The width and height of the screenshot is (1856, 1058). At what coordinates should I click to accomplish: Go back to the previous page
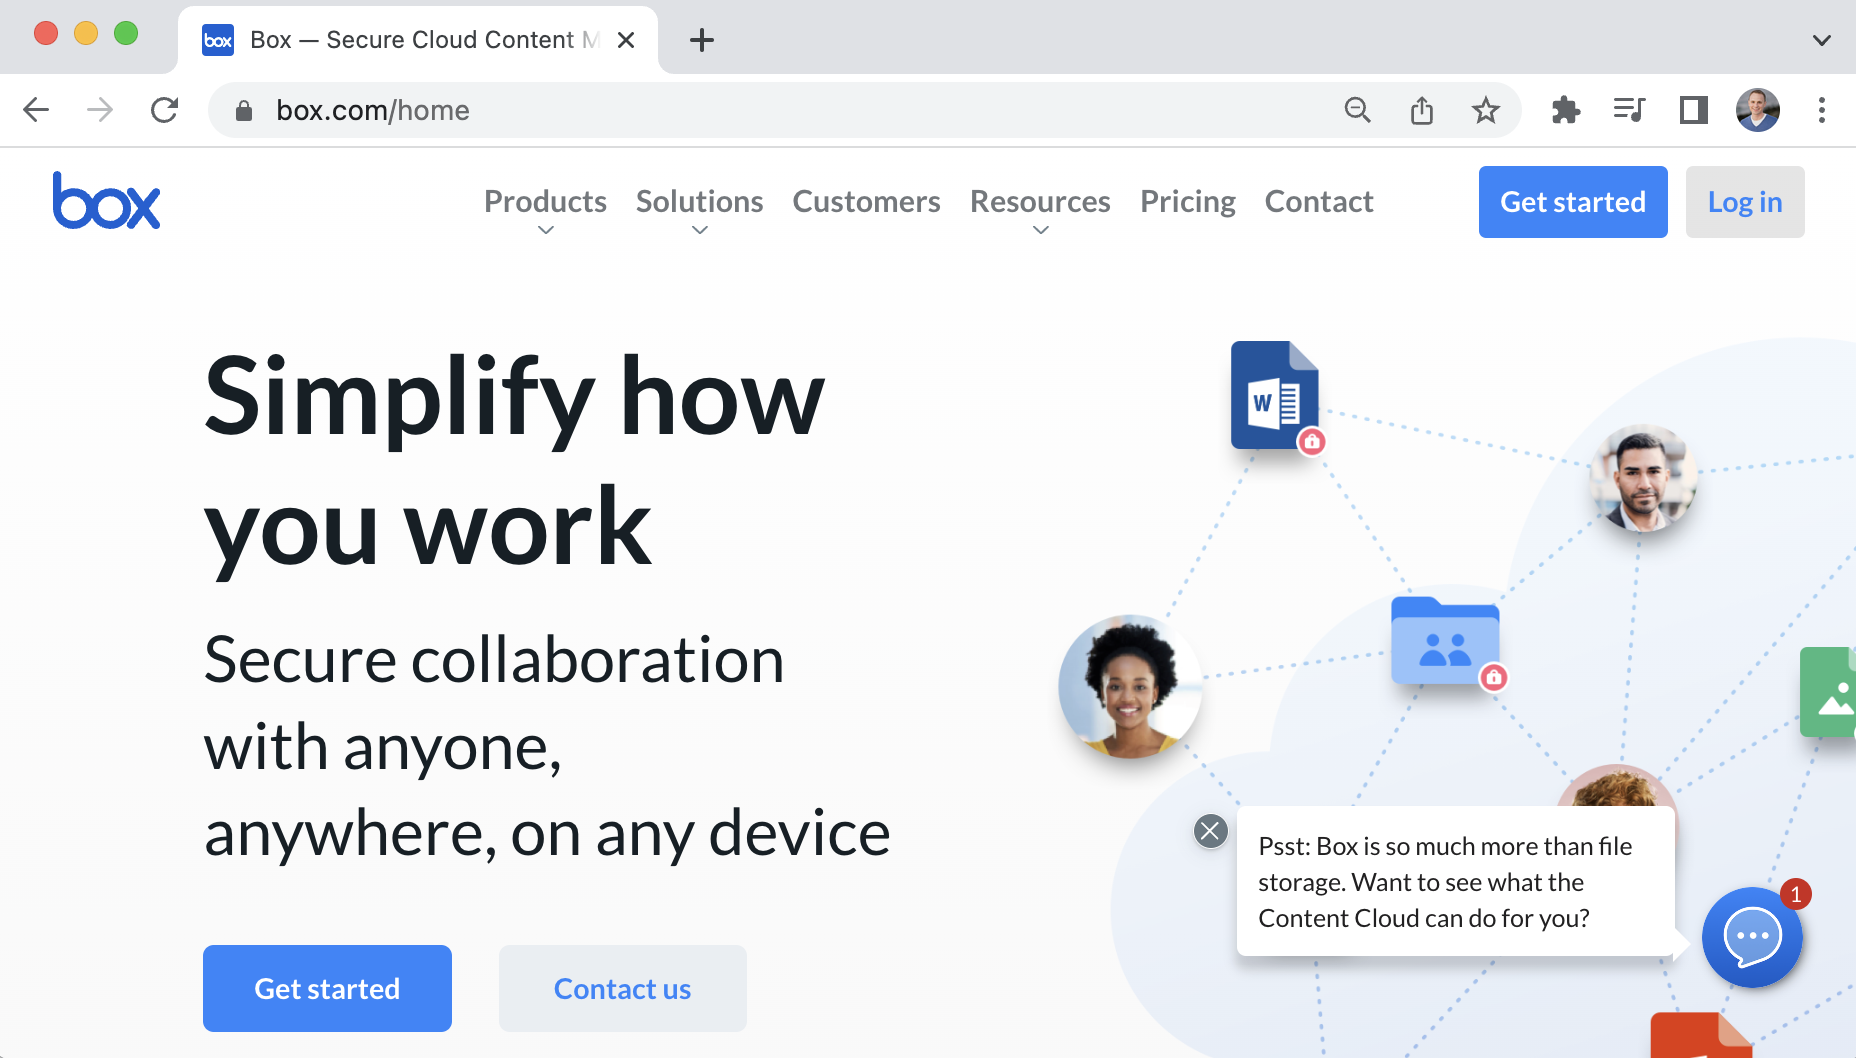pos(36,110)
